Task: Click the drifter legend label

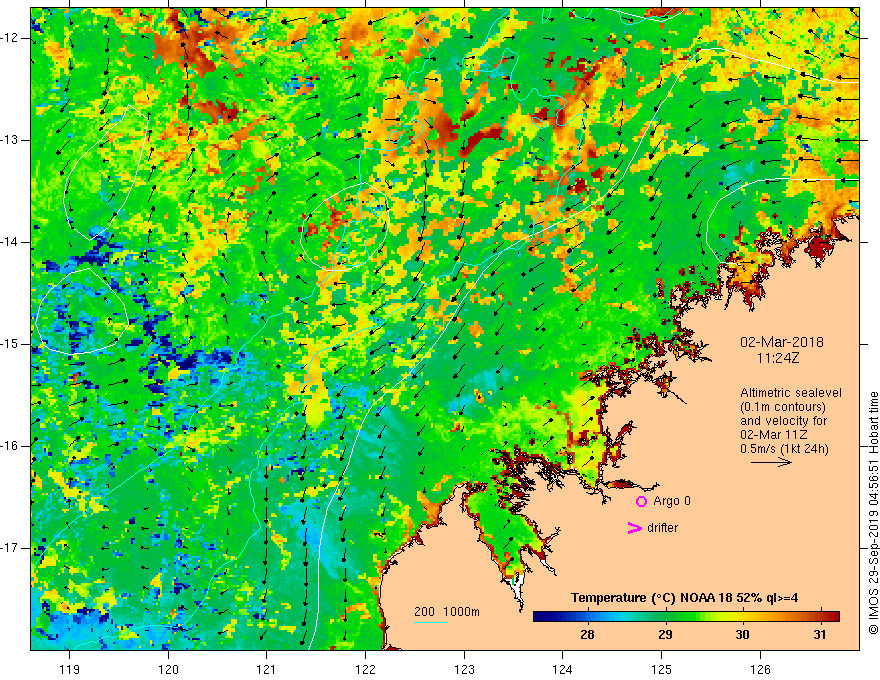Action: click(662, 528)
